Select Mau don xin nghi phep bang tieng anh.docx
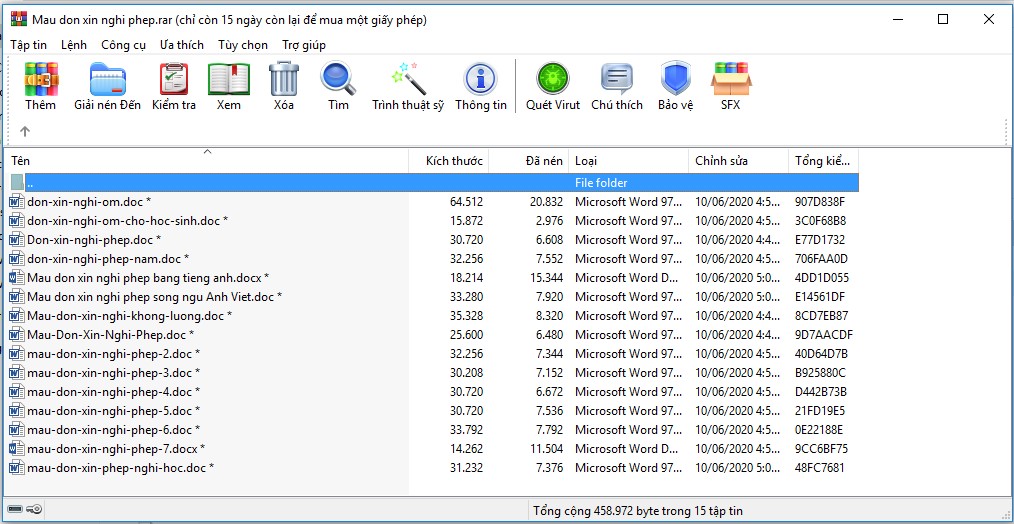Viewport: 1014px width, 524px height. (434, 278)
